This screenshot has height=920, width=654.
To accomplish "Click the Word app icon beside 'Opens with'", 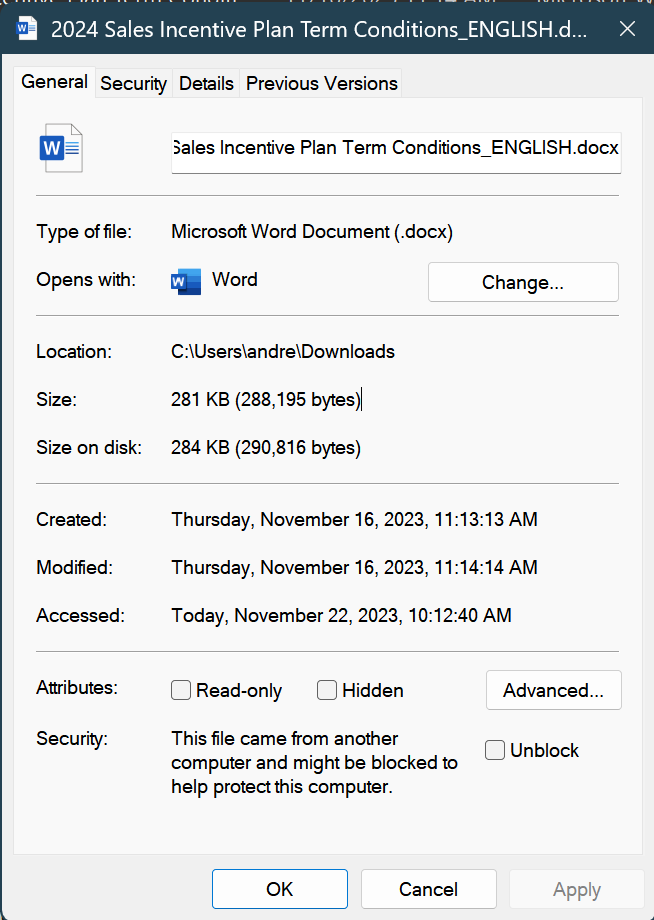I will 186,281.
